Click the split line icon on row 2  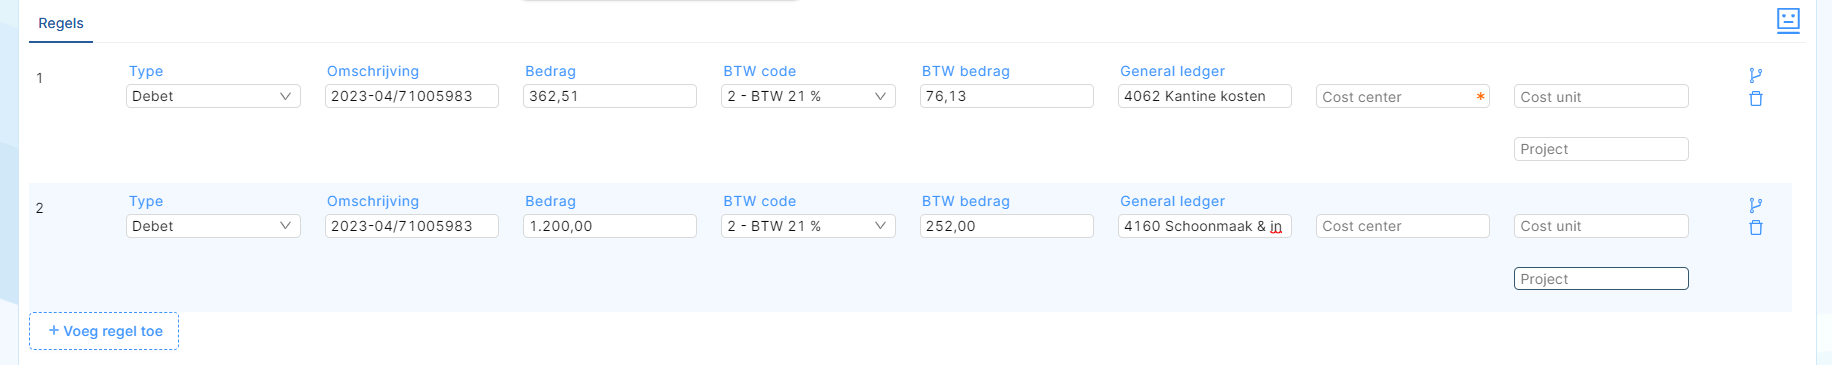pos(1755,205)
